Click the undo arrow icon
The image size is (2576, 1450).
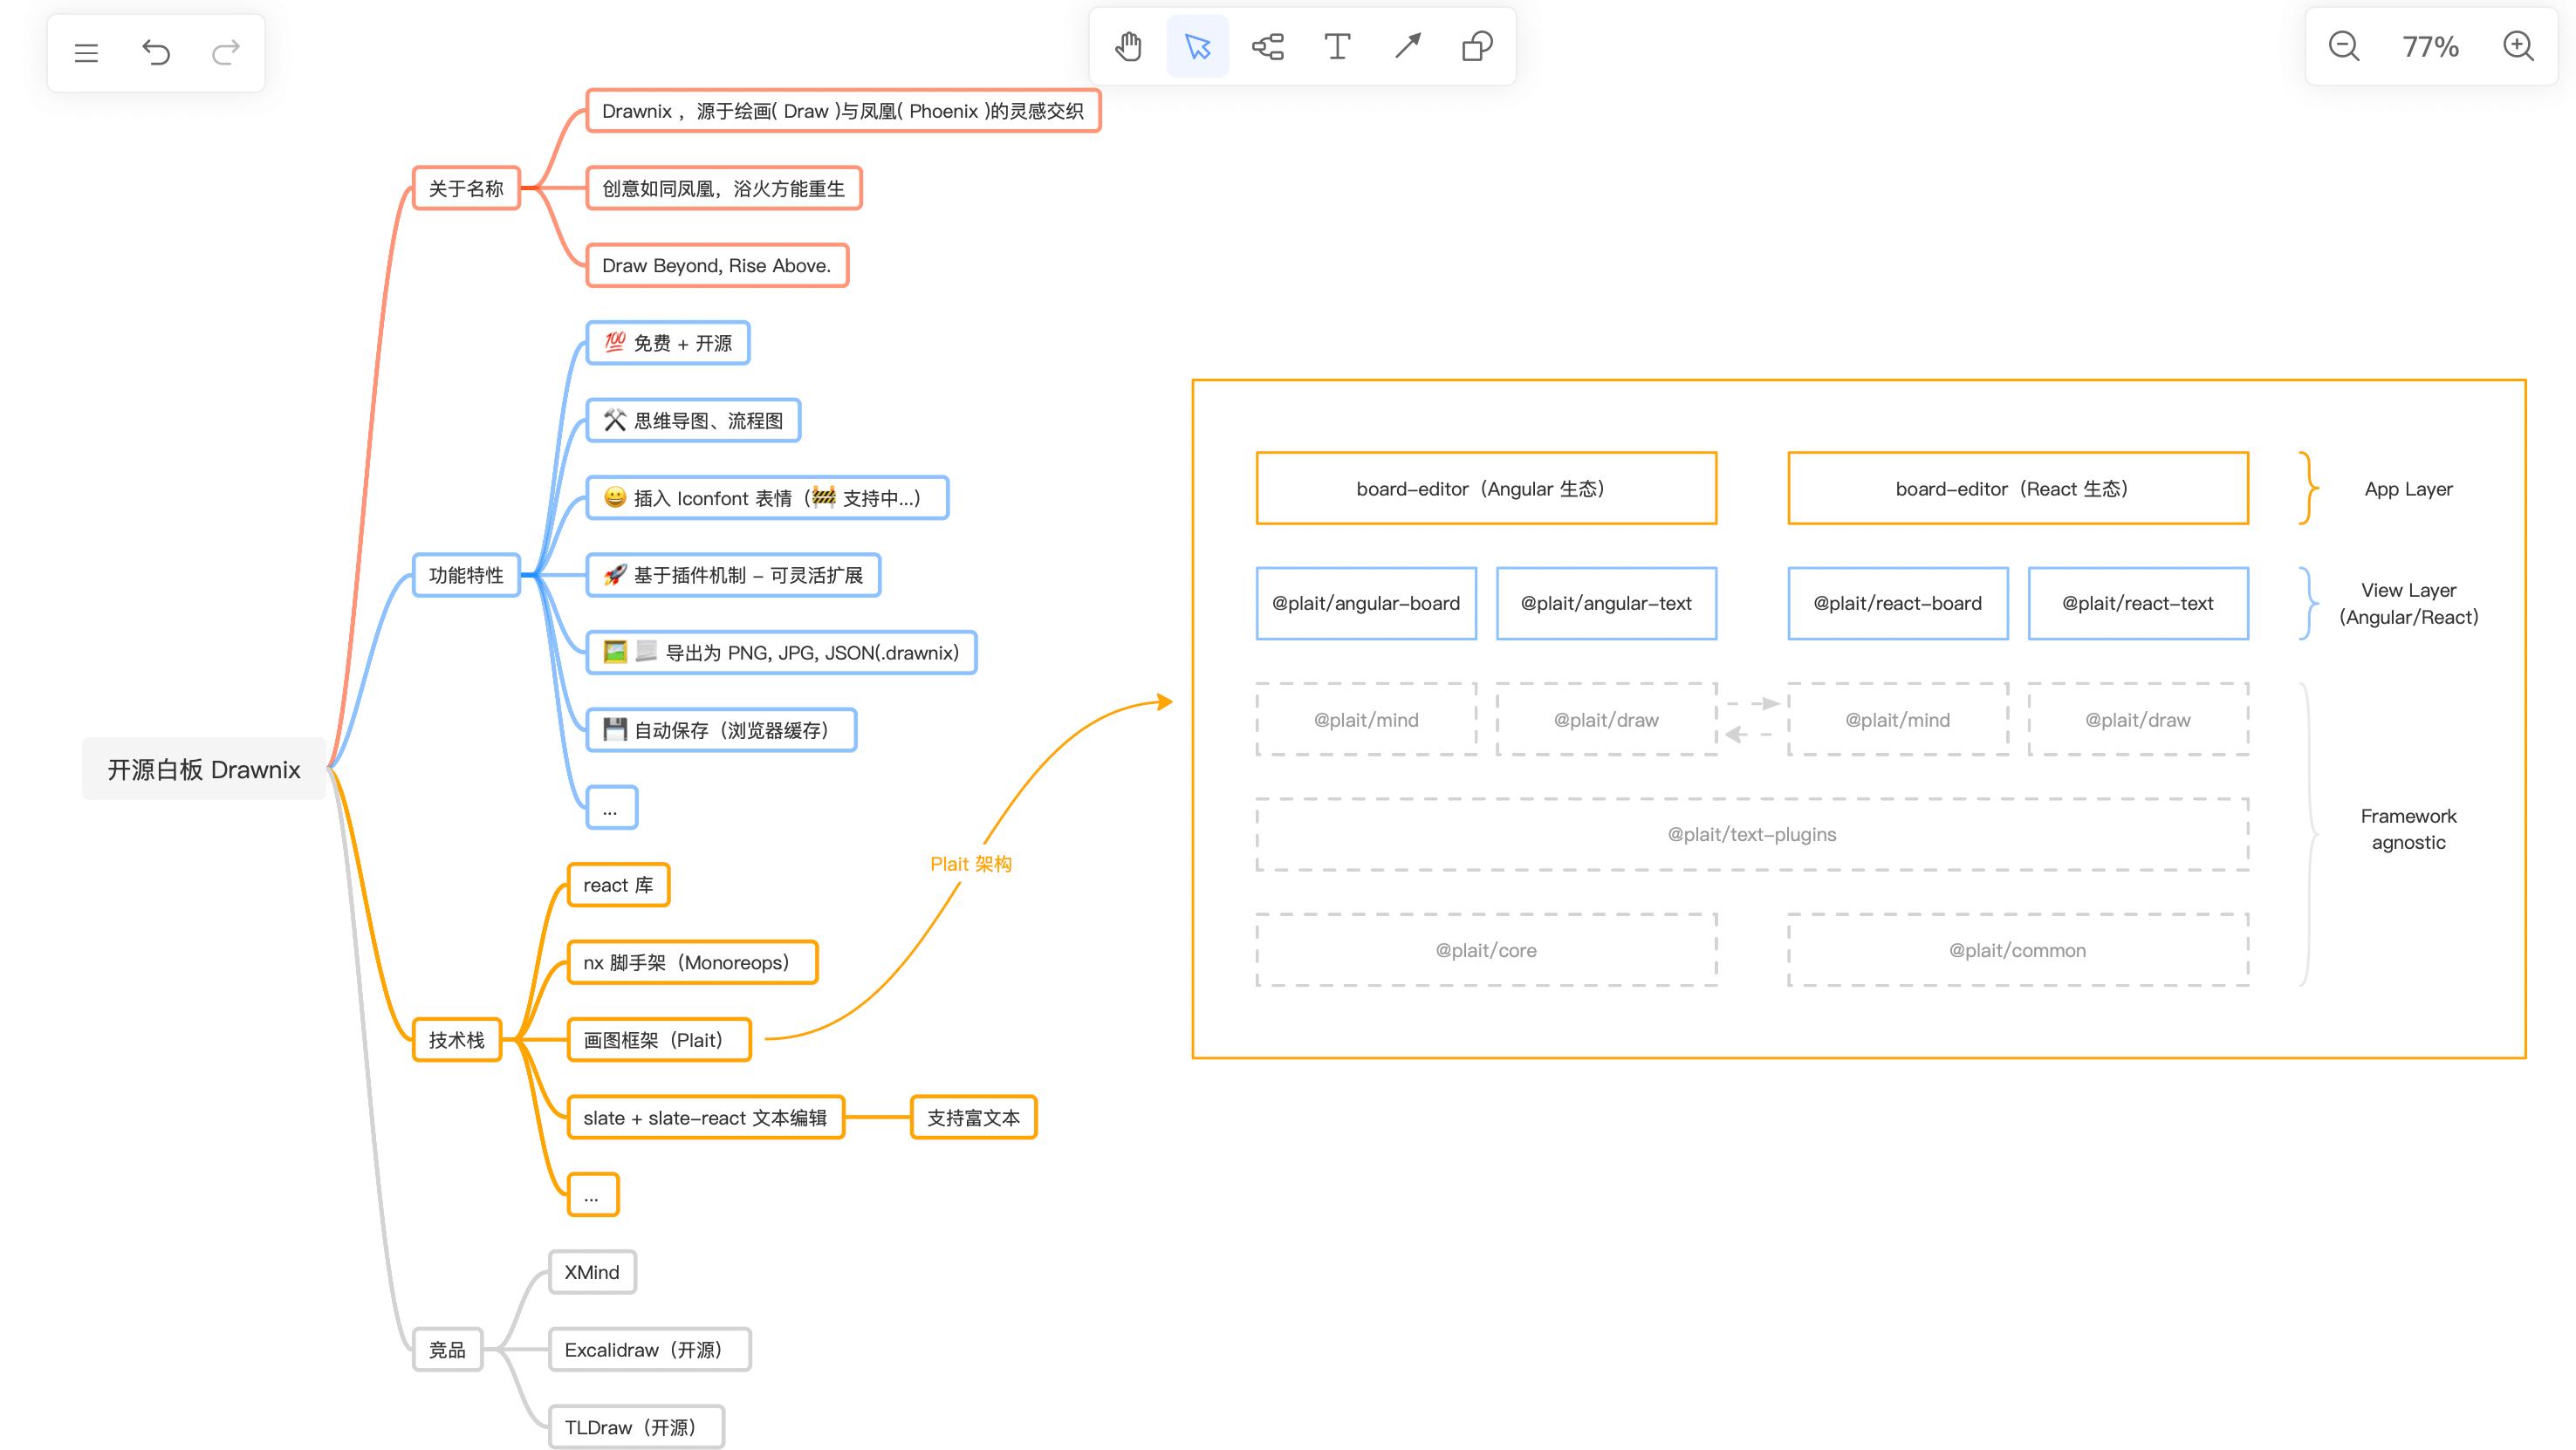click(x=156, y=53)
